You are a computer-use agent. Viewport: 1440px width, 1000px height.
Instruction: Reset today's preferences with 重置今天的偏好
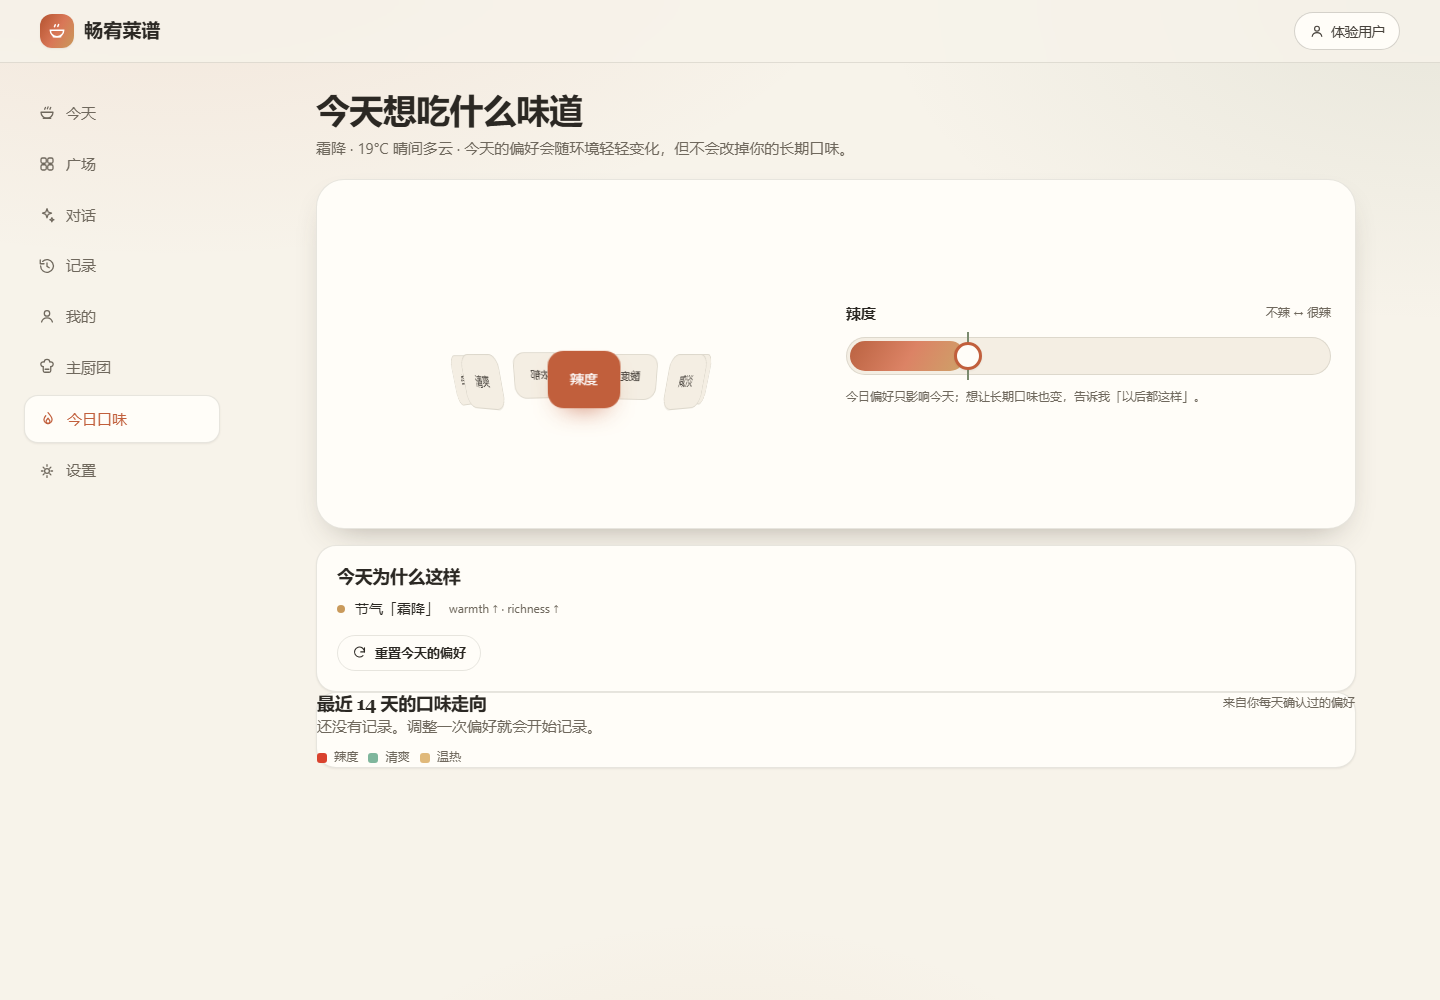409,653
